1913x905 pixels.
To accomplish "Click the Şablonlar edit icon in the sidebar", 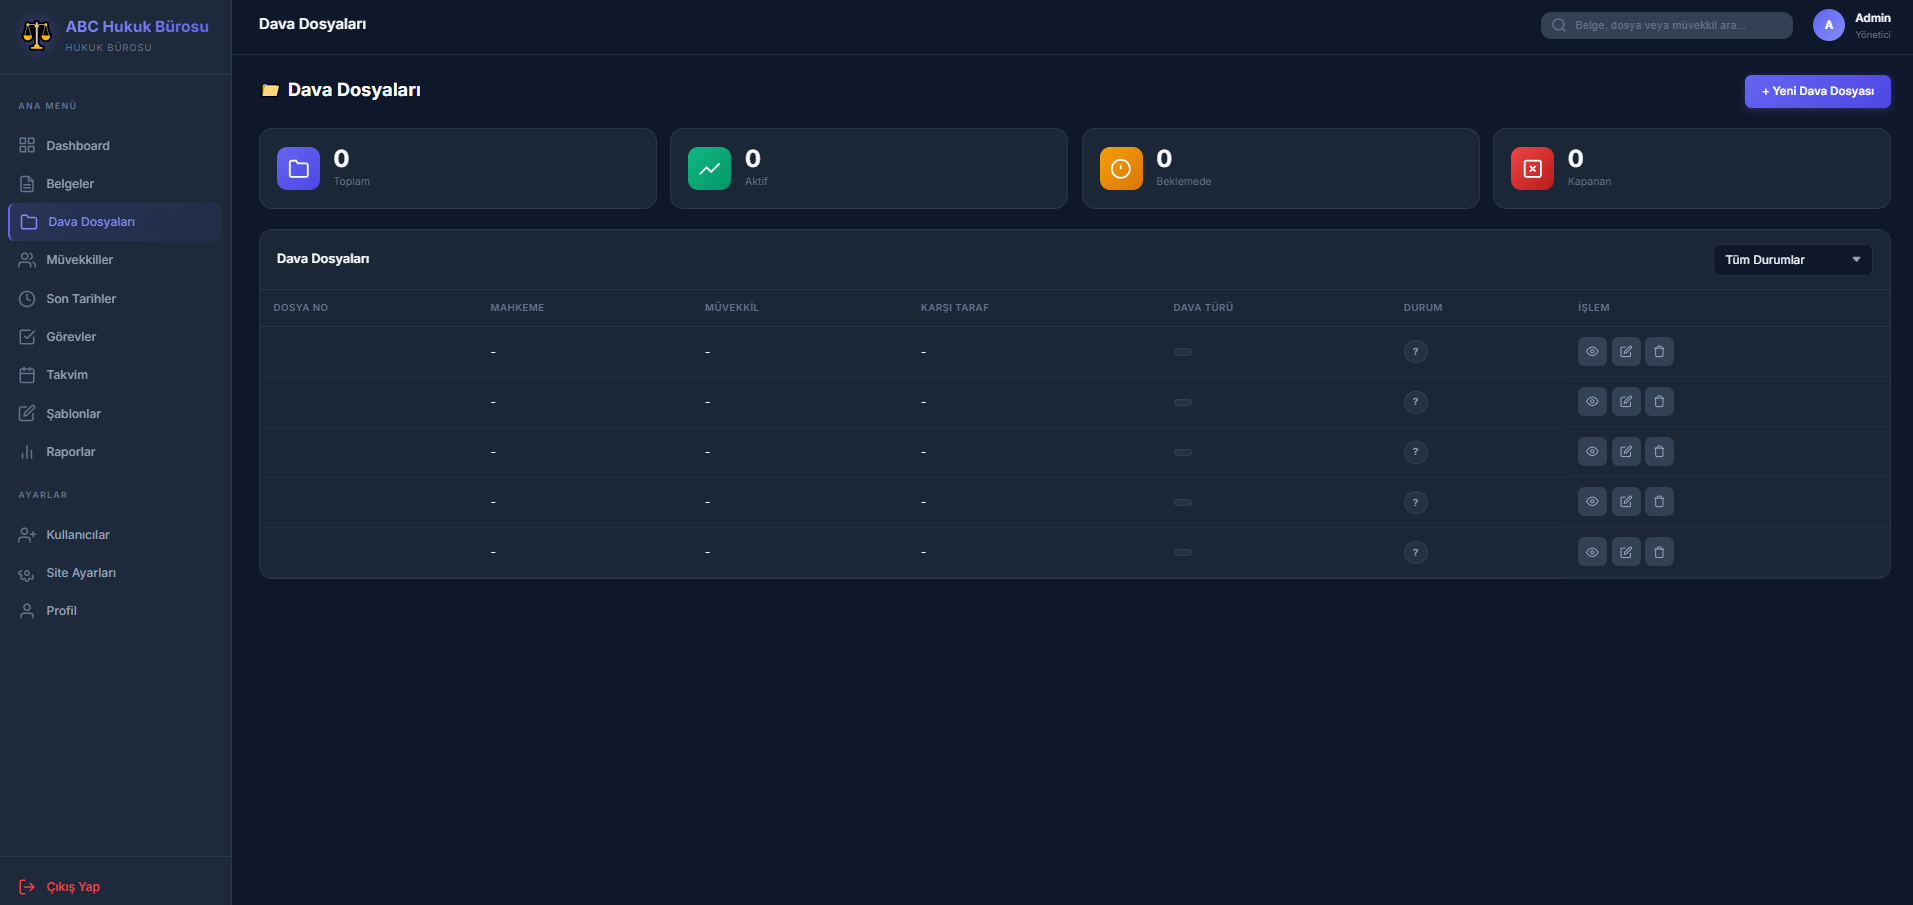I will [x=27, y=413].
